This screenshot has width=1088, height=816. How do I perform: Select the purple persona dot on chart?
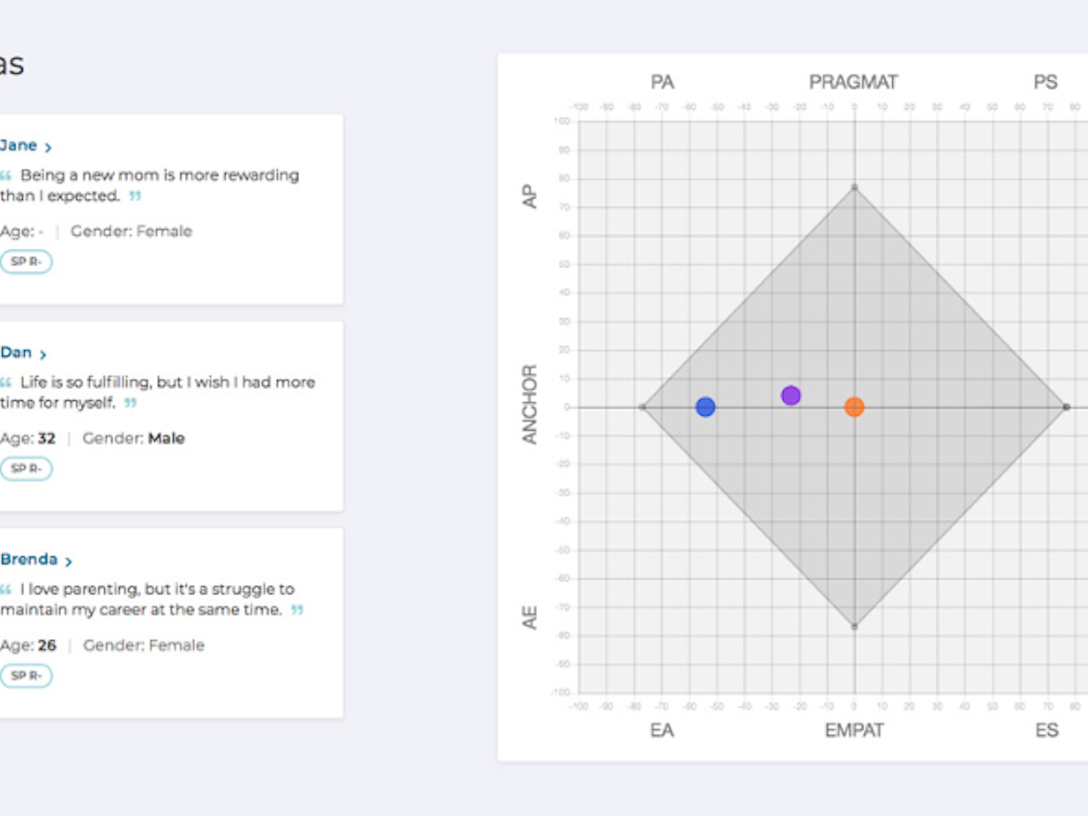791,396
